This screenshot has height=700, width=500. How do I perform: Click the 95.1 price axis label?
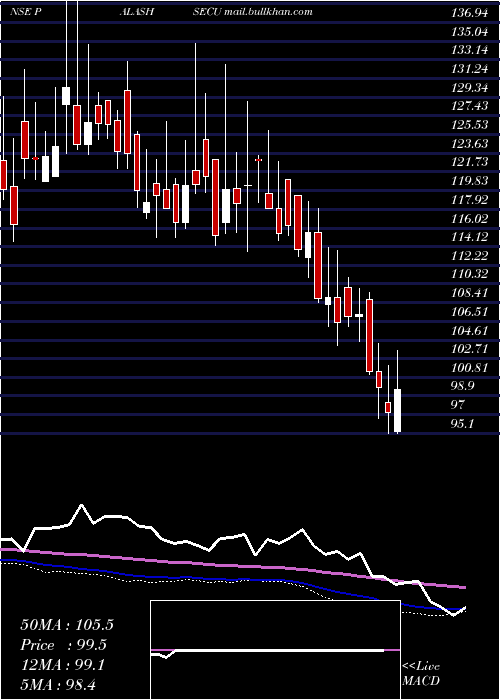[462, 423]
